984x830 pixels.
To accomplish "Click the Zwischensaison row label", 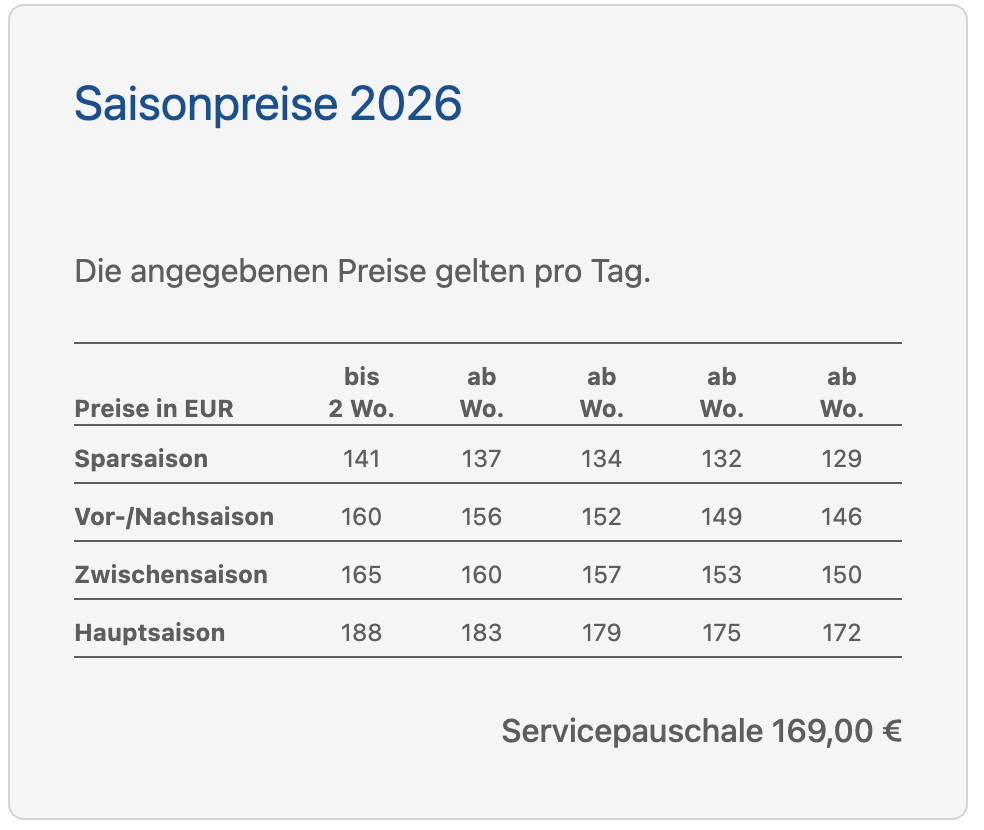I will (171, 575).
